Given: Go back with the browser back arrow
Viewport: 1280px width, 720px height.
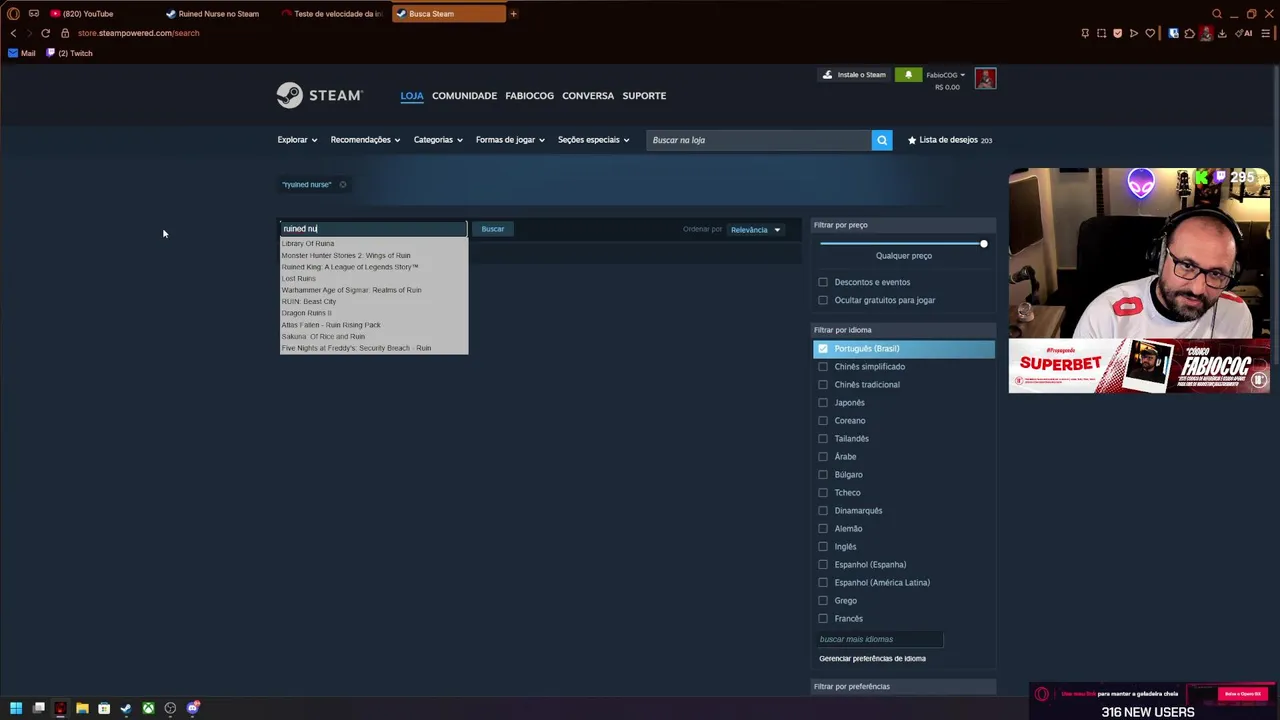Looking at the screenshot, I should click(13, 33).
